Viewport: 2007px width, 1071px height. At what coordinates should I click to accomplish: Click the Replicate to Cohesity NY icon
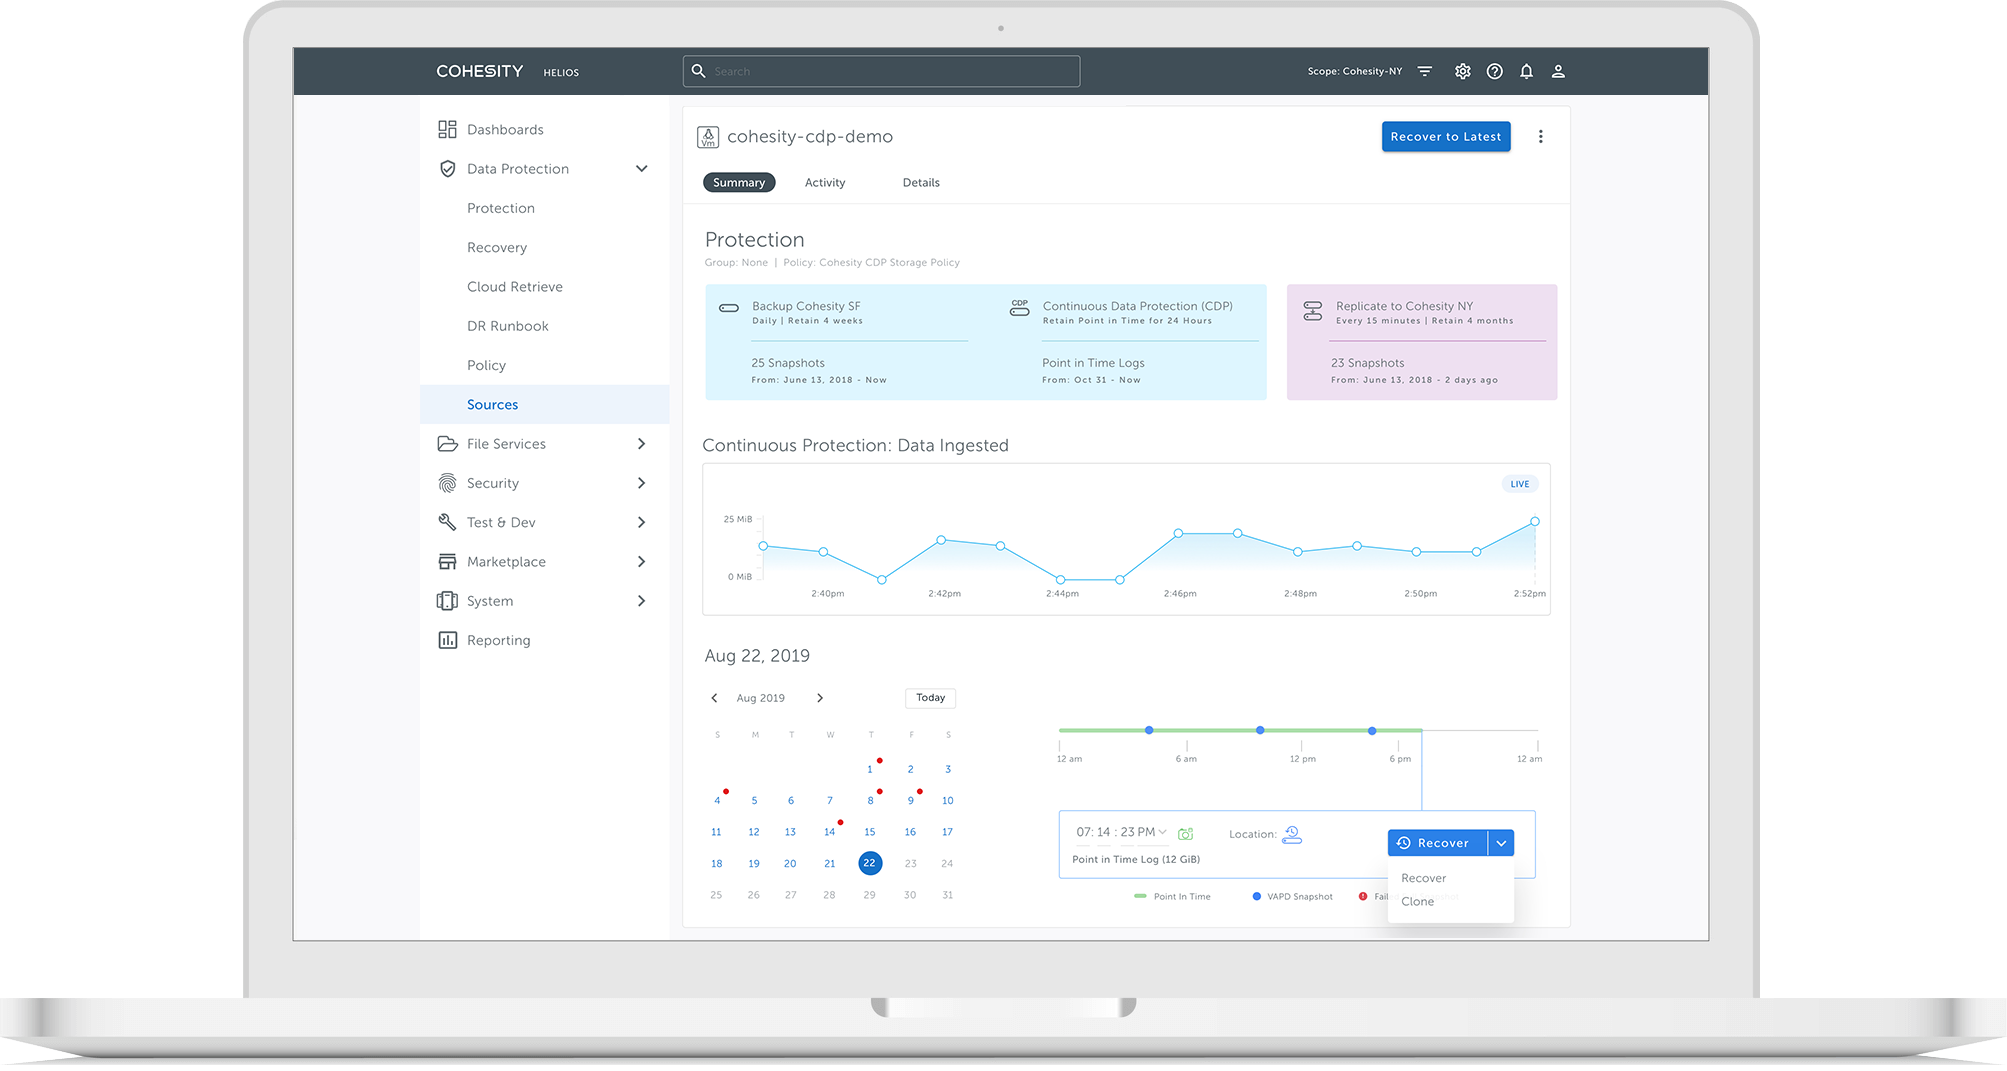click(x=1313, y=311)
